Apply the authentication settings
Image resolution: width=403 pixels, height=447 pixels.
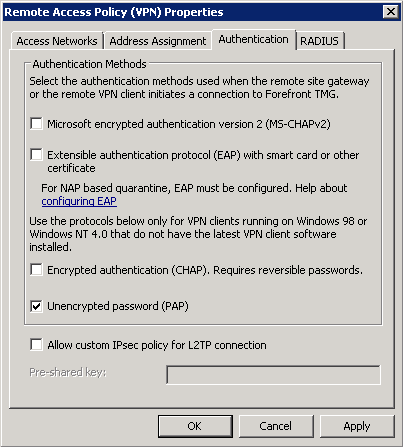(357, 426)
